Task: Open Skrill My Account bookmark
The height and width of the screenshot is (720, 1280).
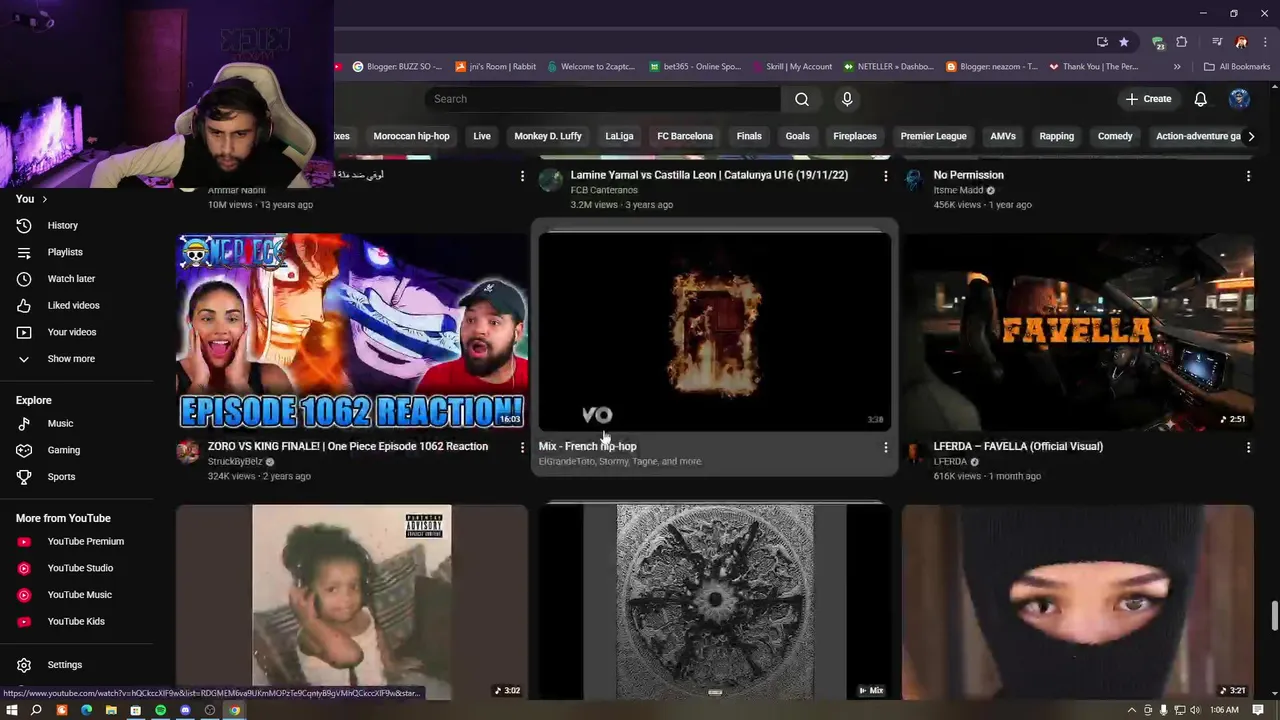Action: (791, 67)
